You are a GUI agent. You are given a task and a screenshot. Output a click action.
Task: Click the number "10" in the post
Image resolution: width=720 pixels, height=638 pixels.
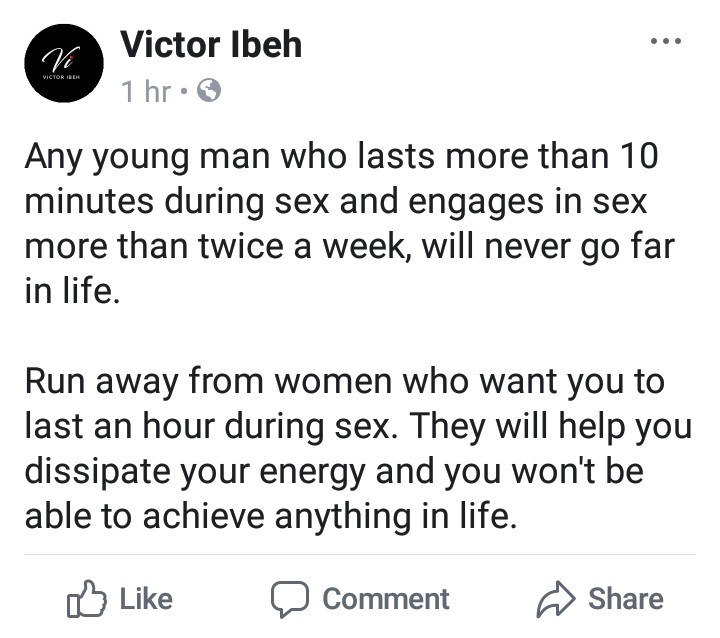[x=639, y=157]
